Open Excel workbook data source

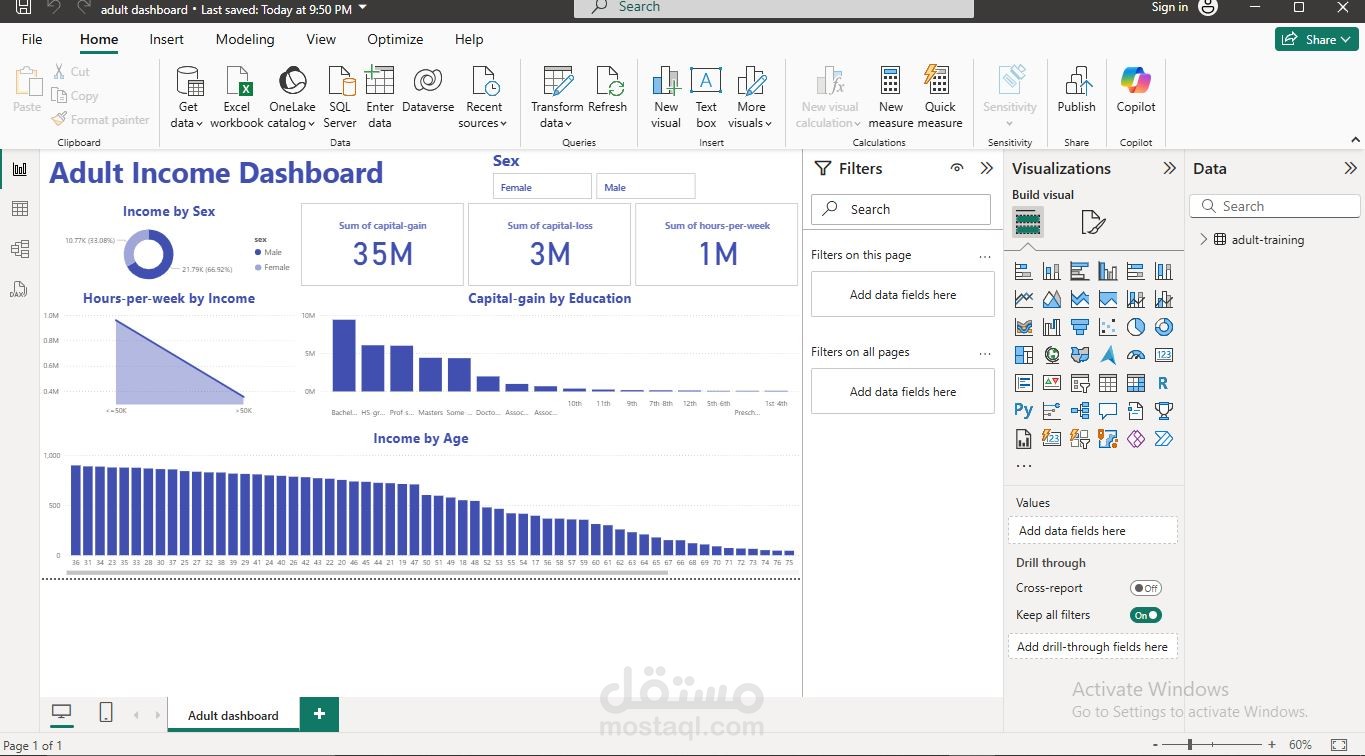pyautogui.click(x=237, y=97)
